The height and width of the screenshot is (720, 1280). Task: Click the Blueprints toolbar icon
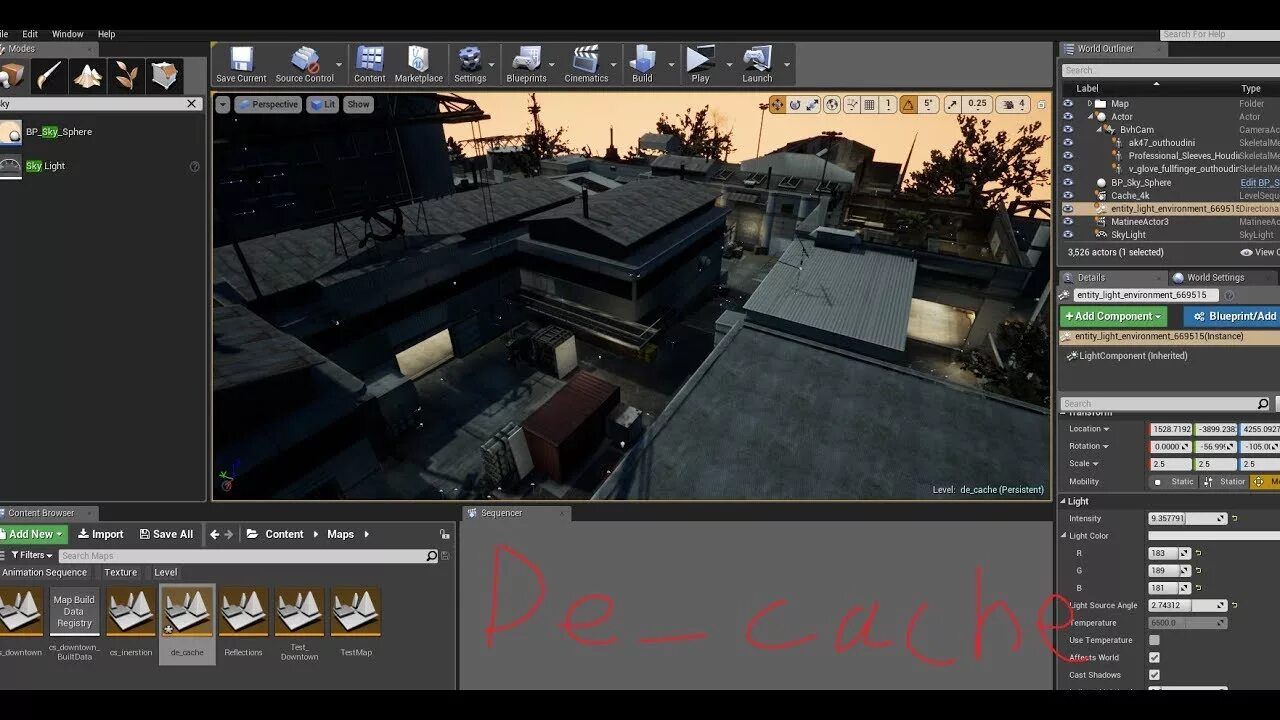point(526,65)
